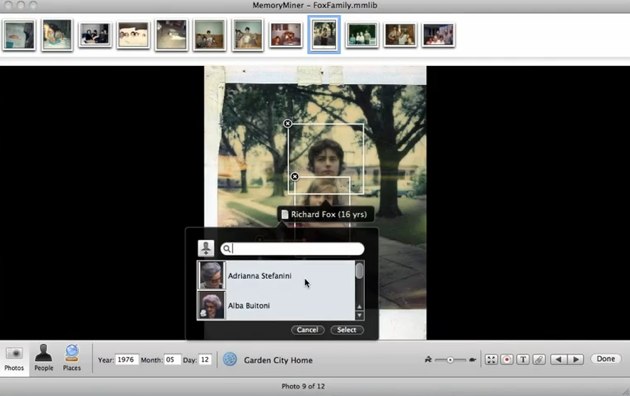
Task: Remove the lower face selection box
Action: coord(295,176)
